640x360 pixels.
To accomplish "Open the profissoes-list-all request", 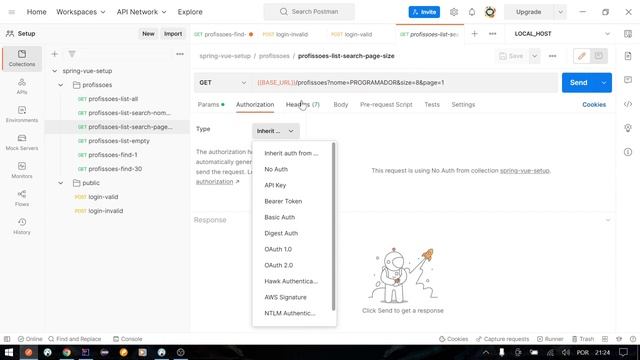I will (x=113, y=99).
